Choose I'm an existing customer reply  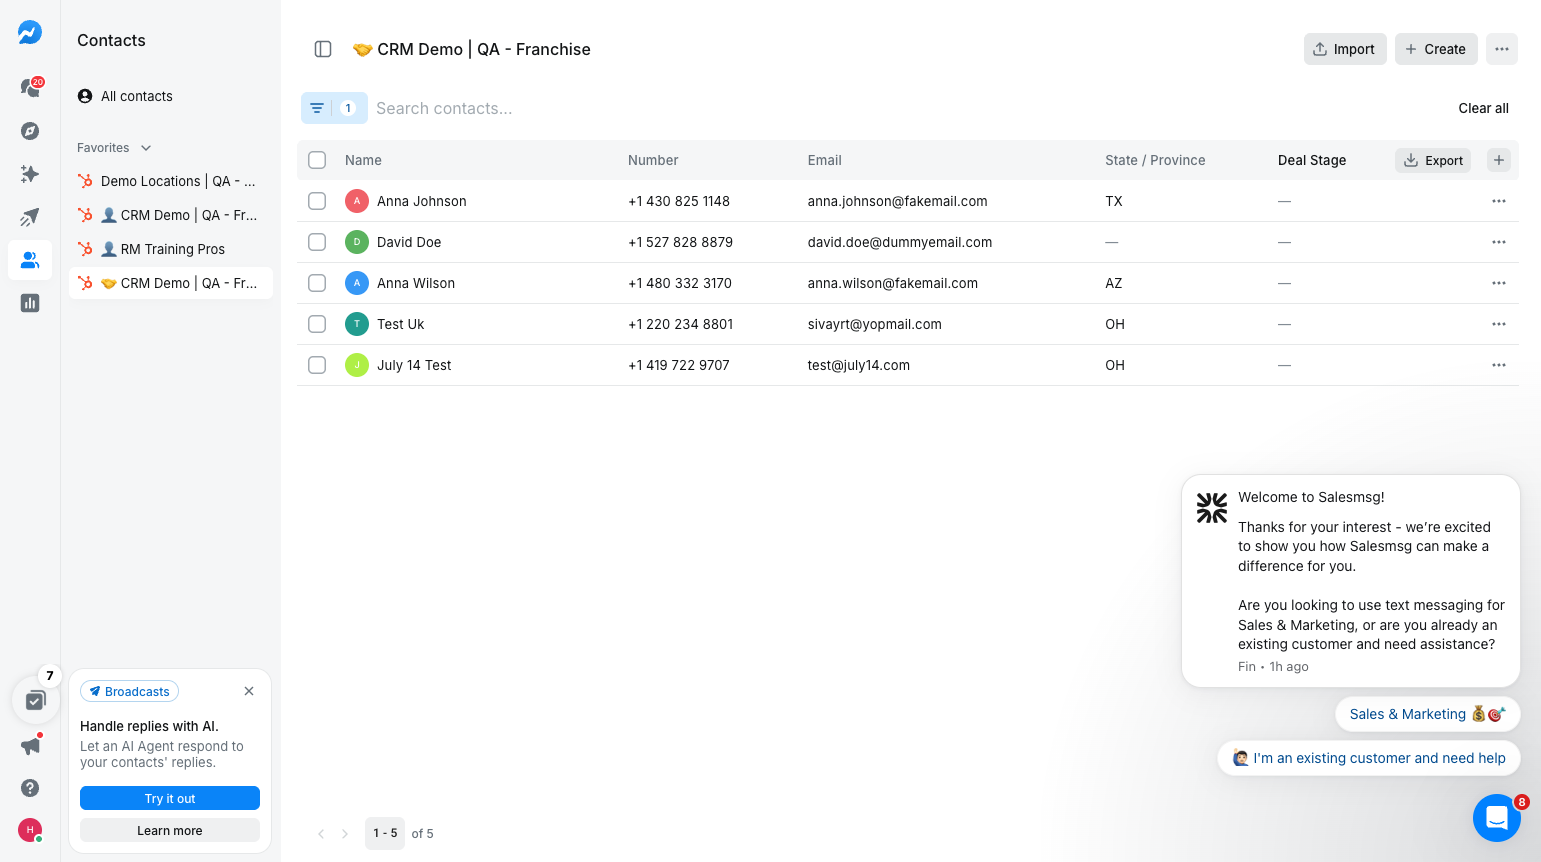click(x=1369, y=758)
